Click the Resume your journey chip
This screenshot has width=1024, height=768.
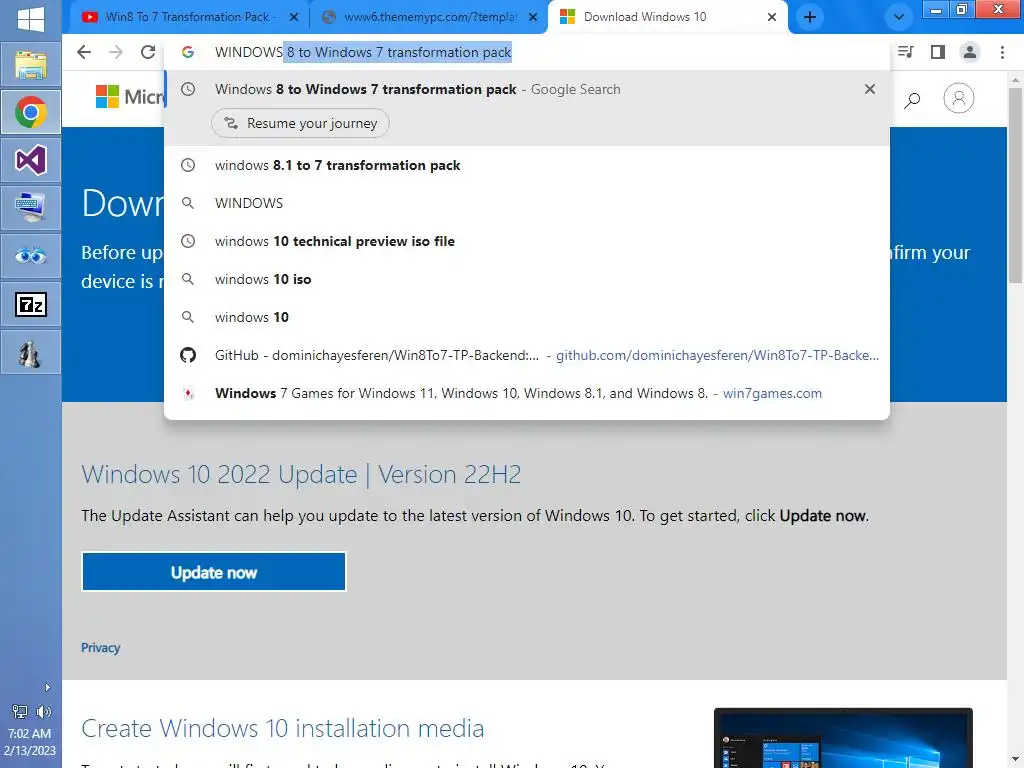tap(300, 123)
